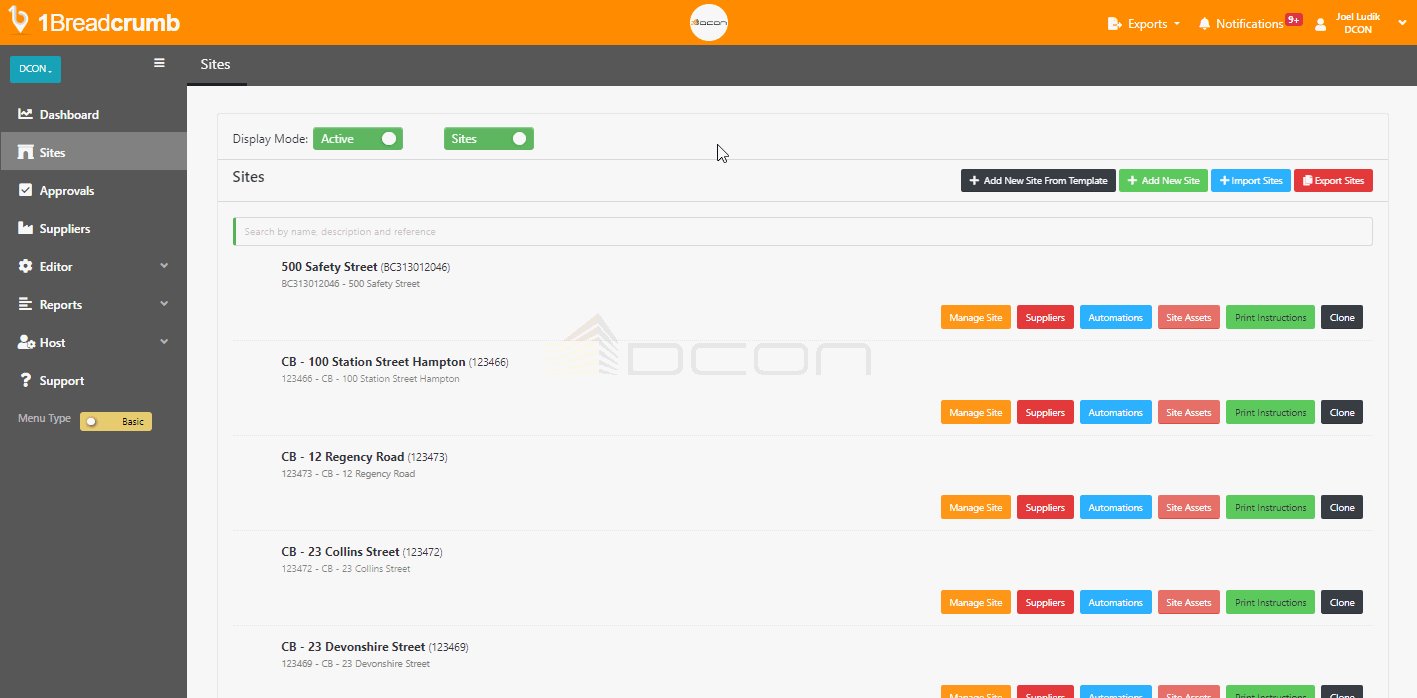Click Add New Site From Template button
Screen dimensions: 1417x698
1038,181
